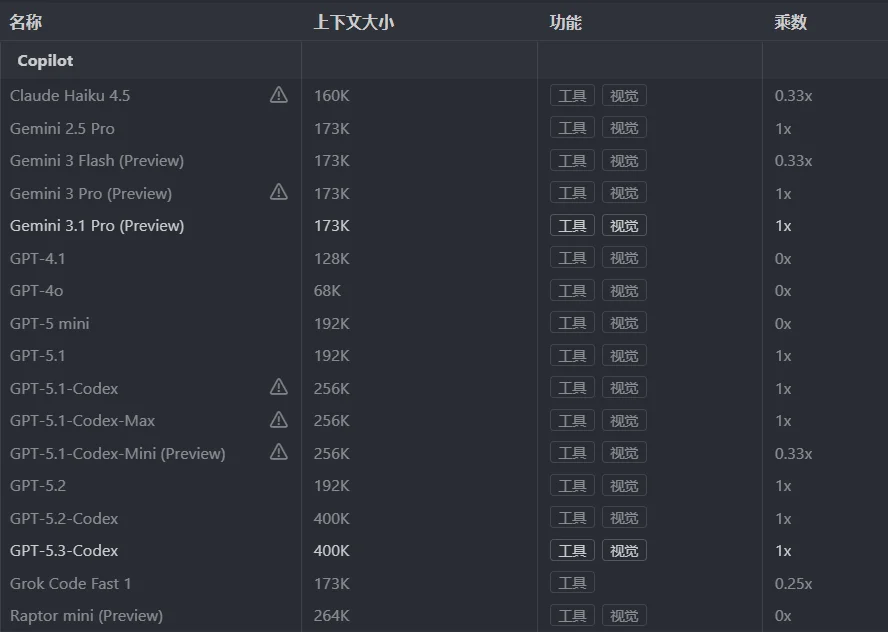Sort by the 名称 column header

[x=26, y=22]
